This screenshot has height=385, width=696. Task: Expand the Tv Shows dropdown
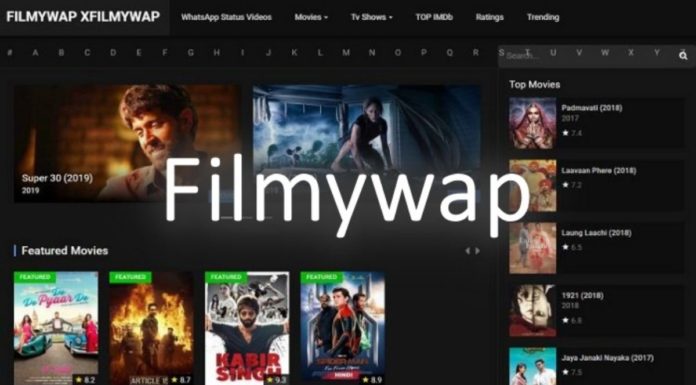pos(372,17)
